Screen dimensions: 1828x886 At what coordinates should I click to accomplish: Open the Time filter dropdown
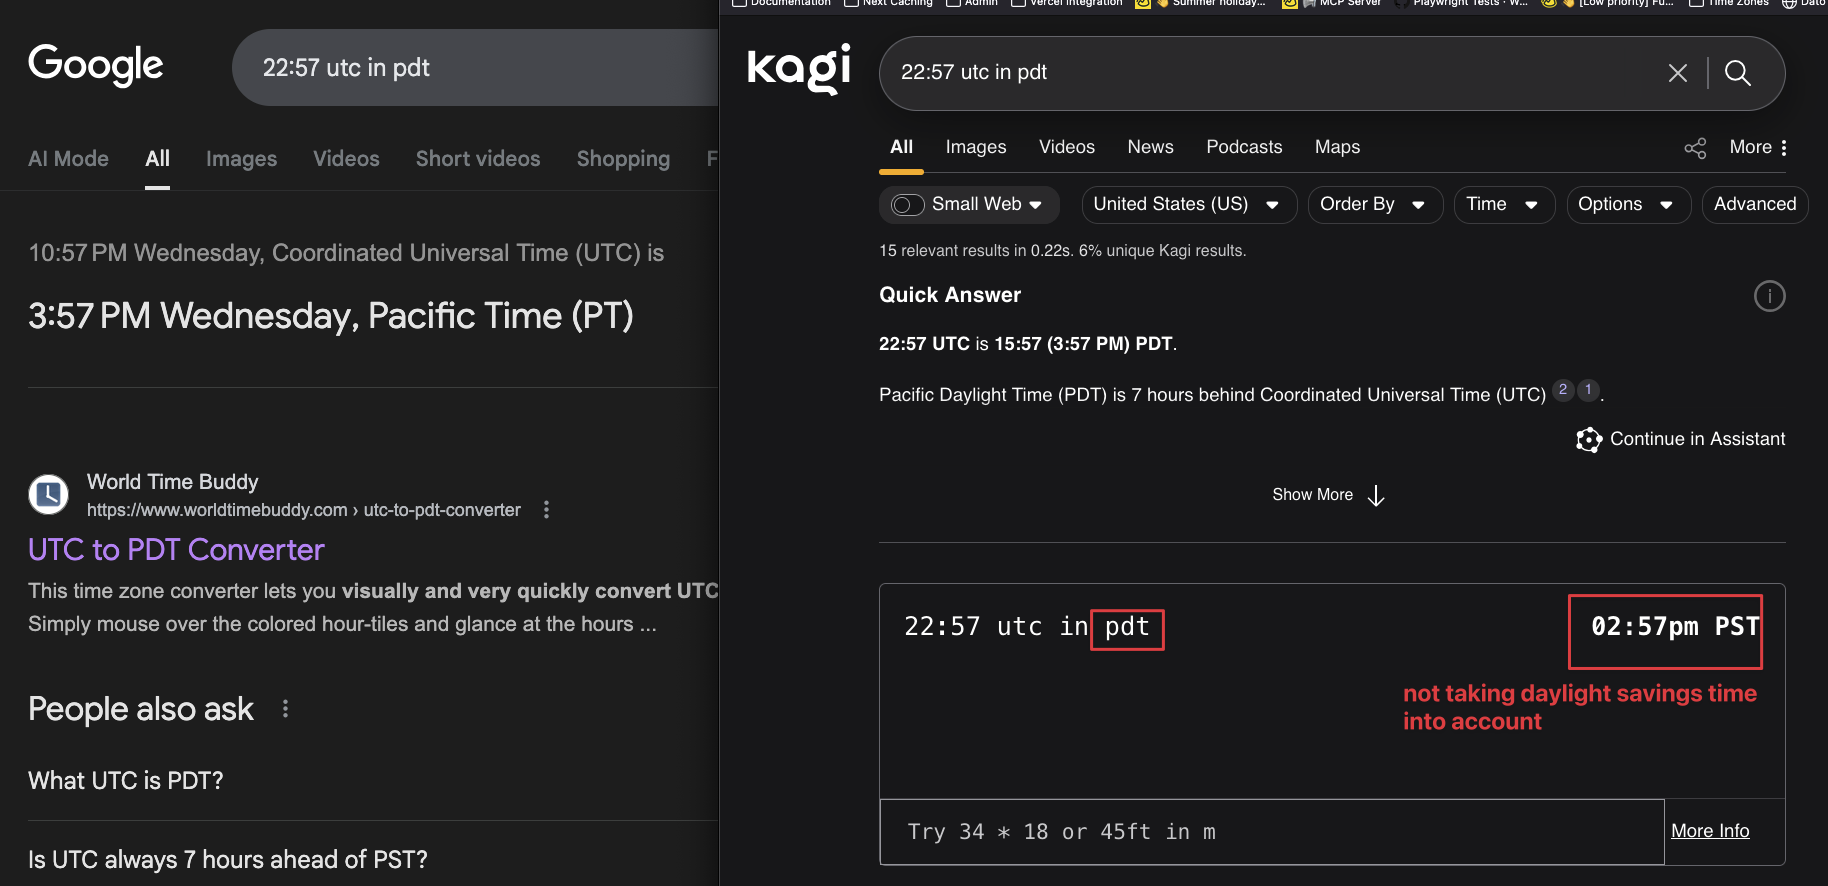[x=1503, y=205]
